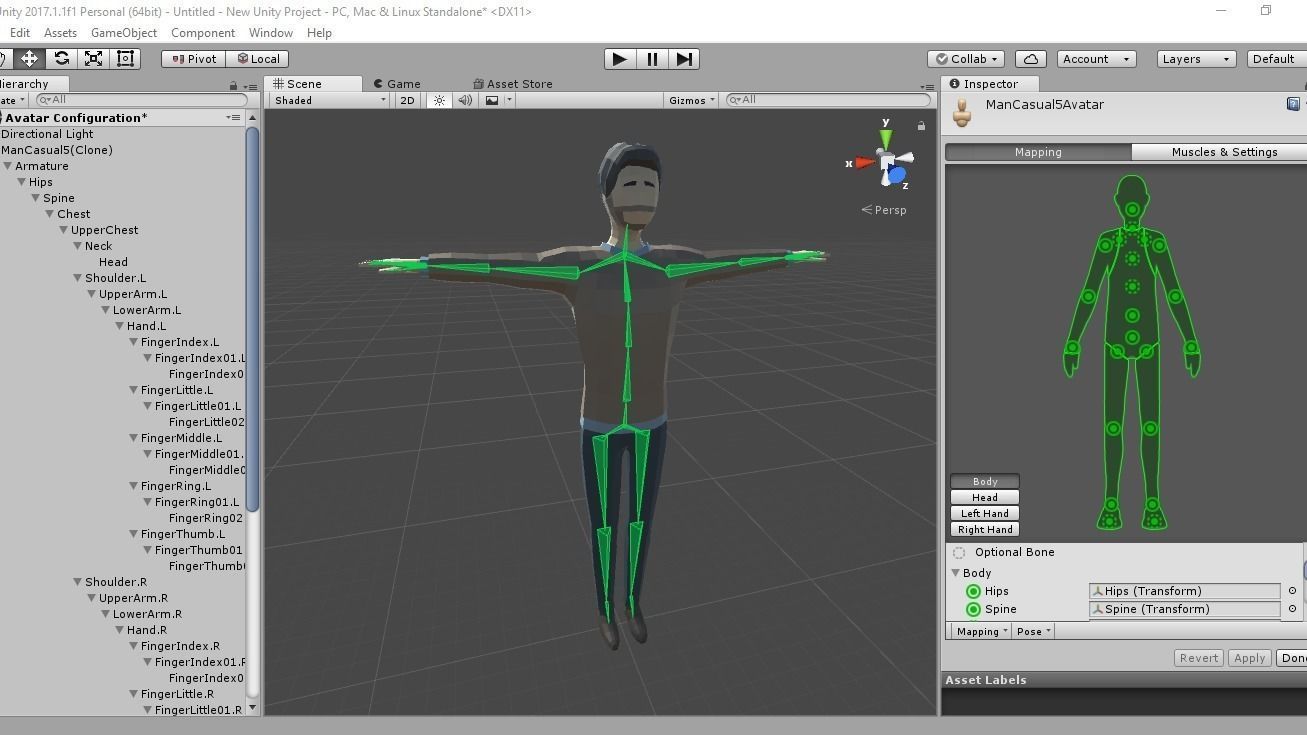
Task: Select the Rotate tool
Action: click(61, 59)
